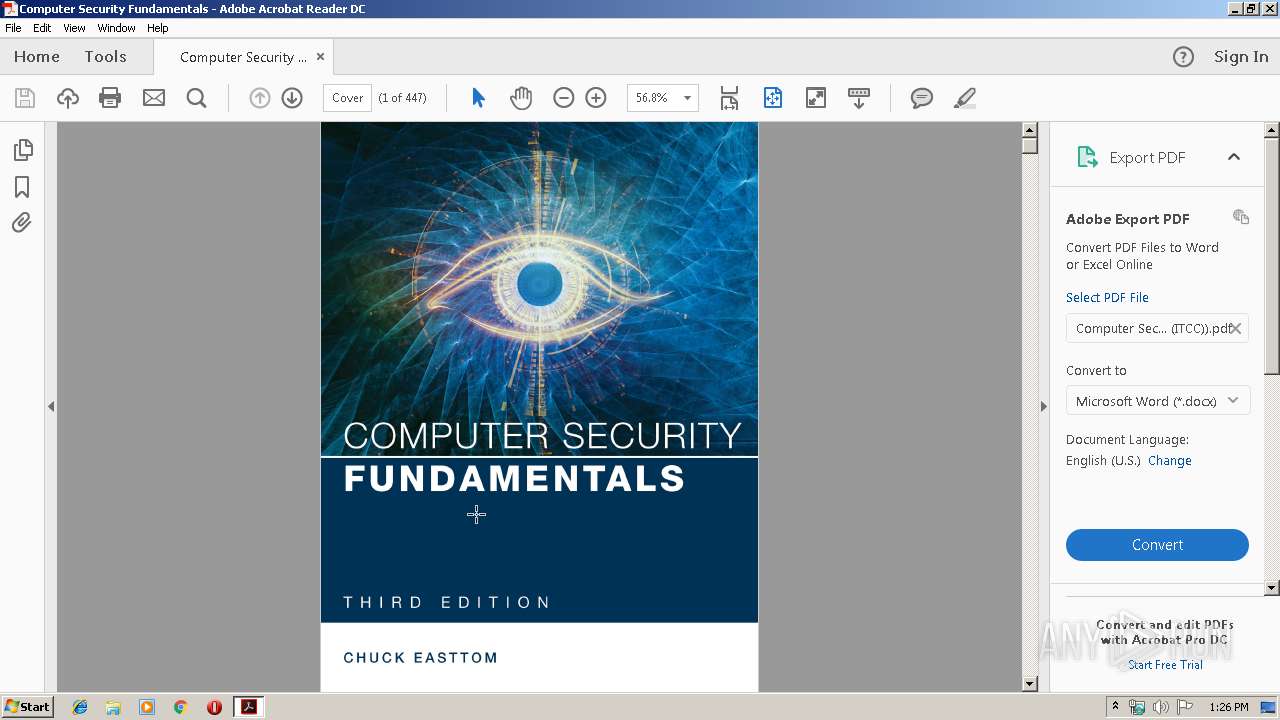Close the Computer Security document tab

(320, 57)
